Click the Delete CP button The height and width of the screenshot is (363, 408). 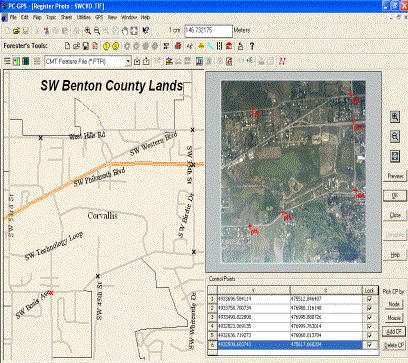pyautogui.click(x=394, y=345)
